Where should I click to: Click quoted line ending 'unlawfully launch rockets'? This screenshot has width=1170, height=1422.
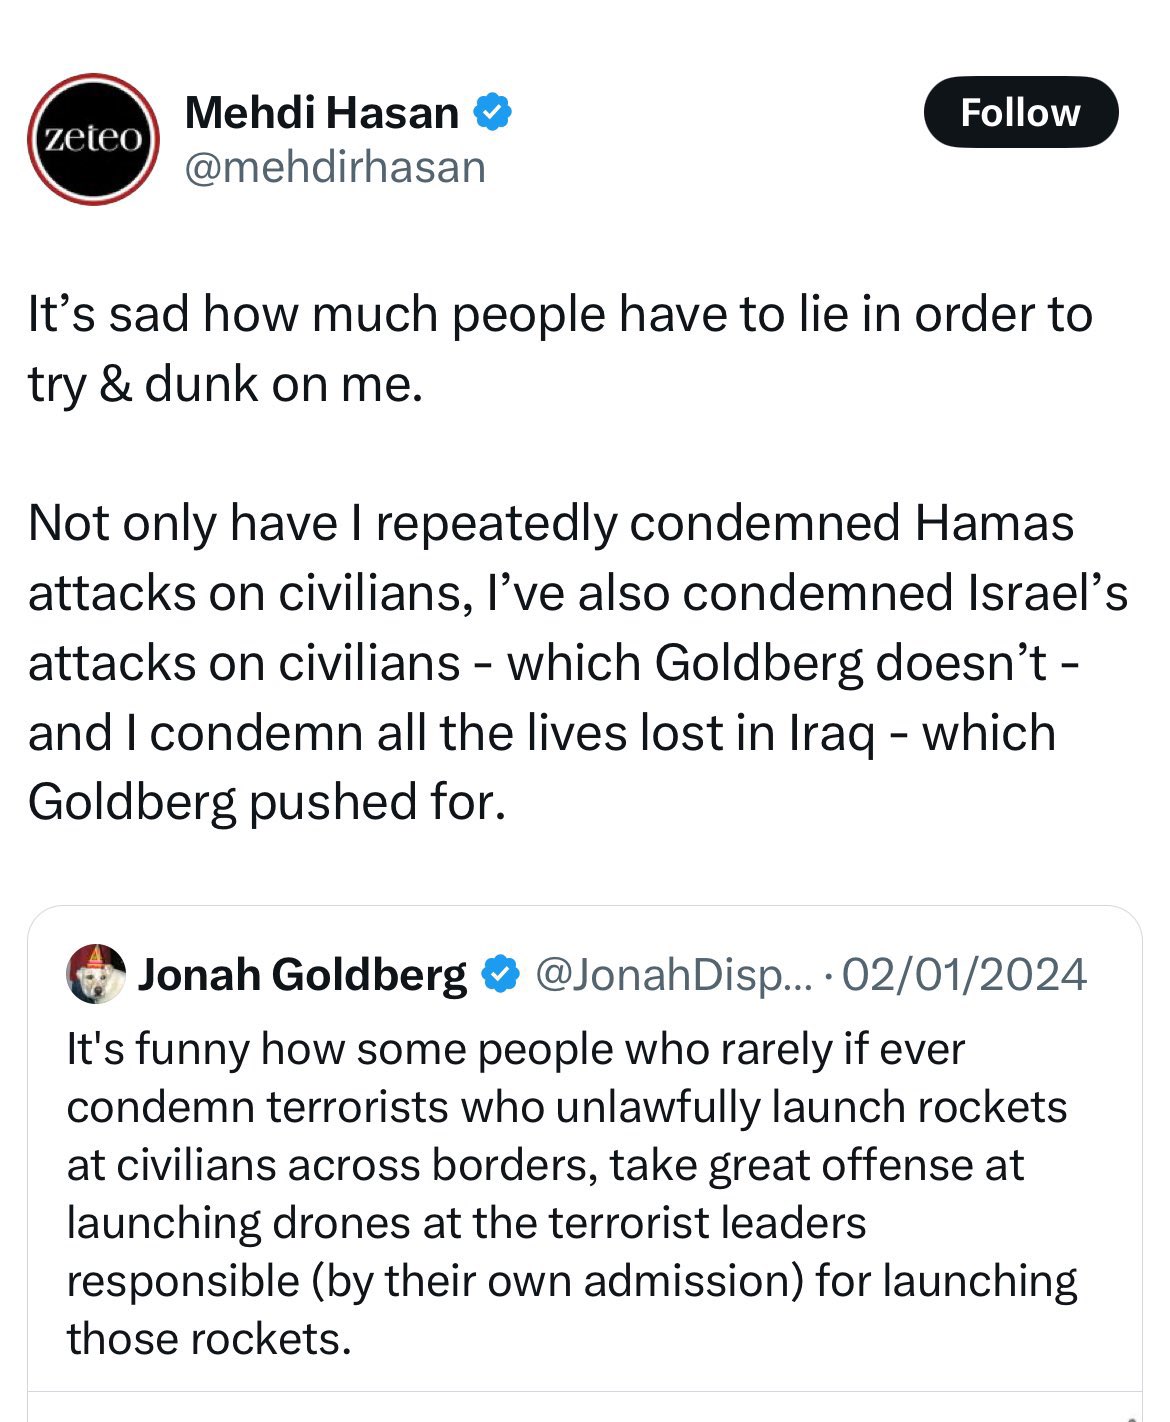(566, 1107)
